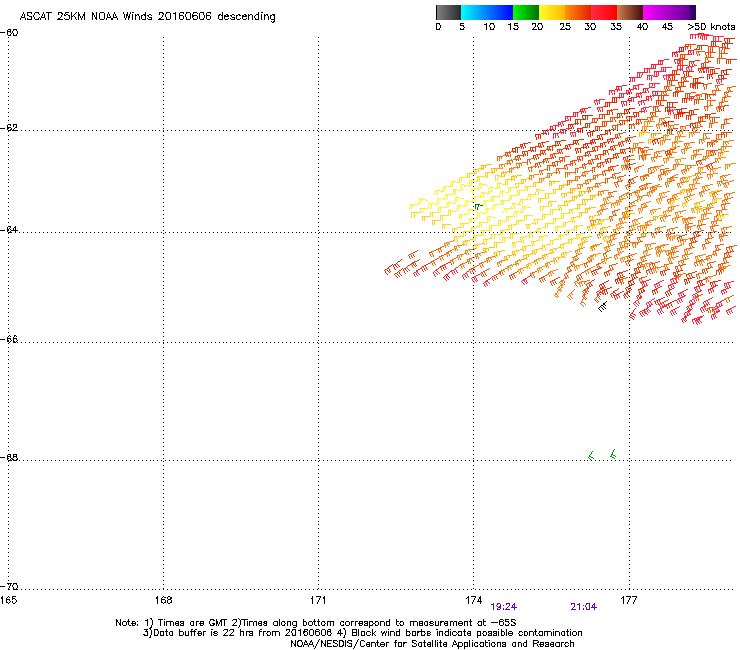Click the orange 25-30 knots color band
Viewport: 740px width, 650px height.
click(x=578, y=12)
